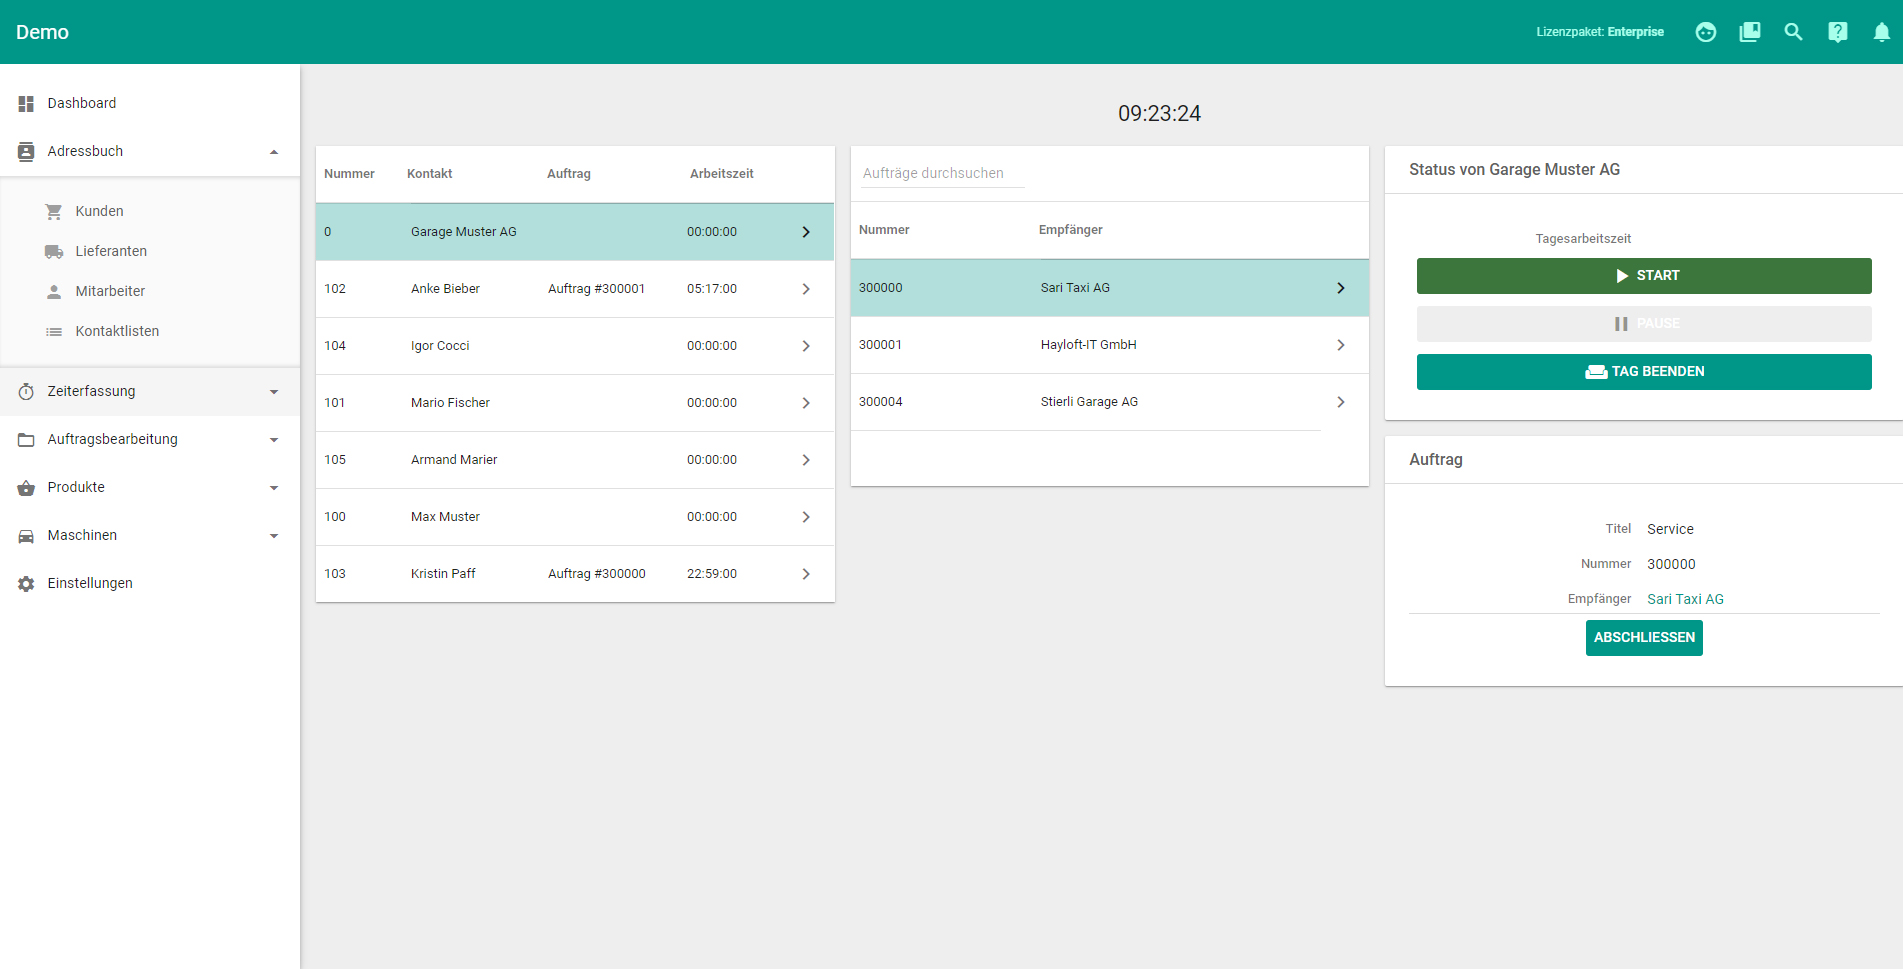Collapse the Adressbuch section

[273, 152]
